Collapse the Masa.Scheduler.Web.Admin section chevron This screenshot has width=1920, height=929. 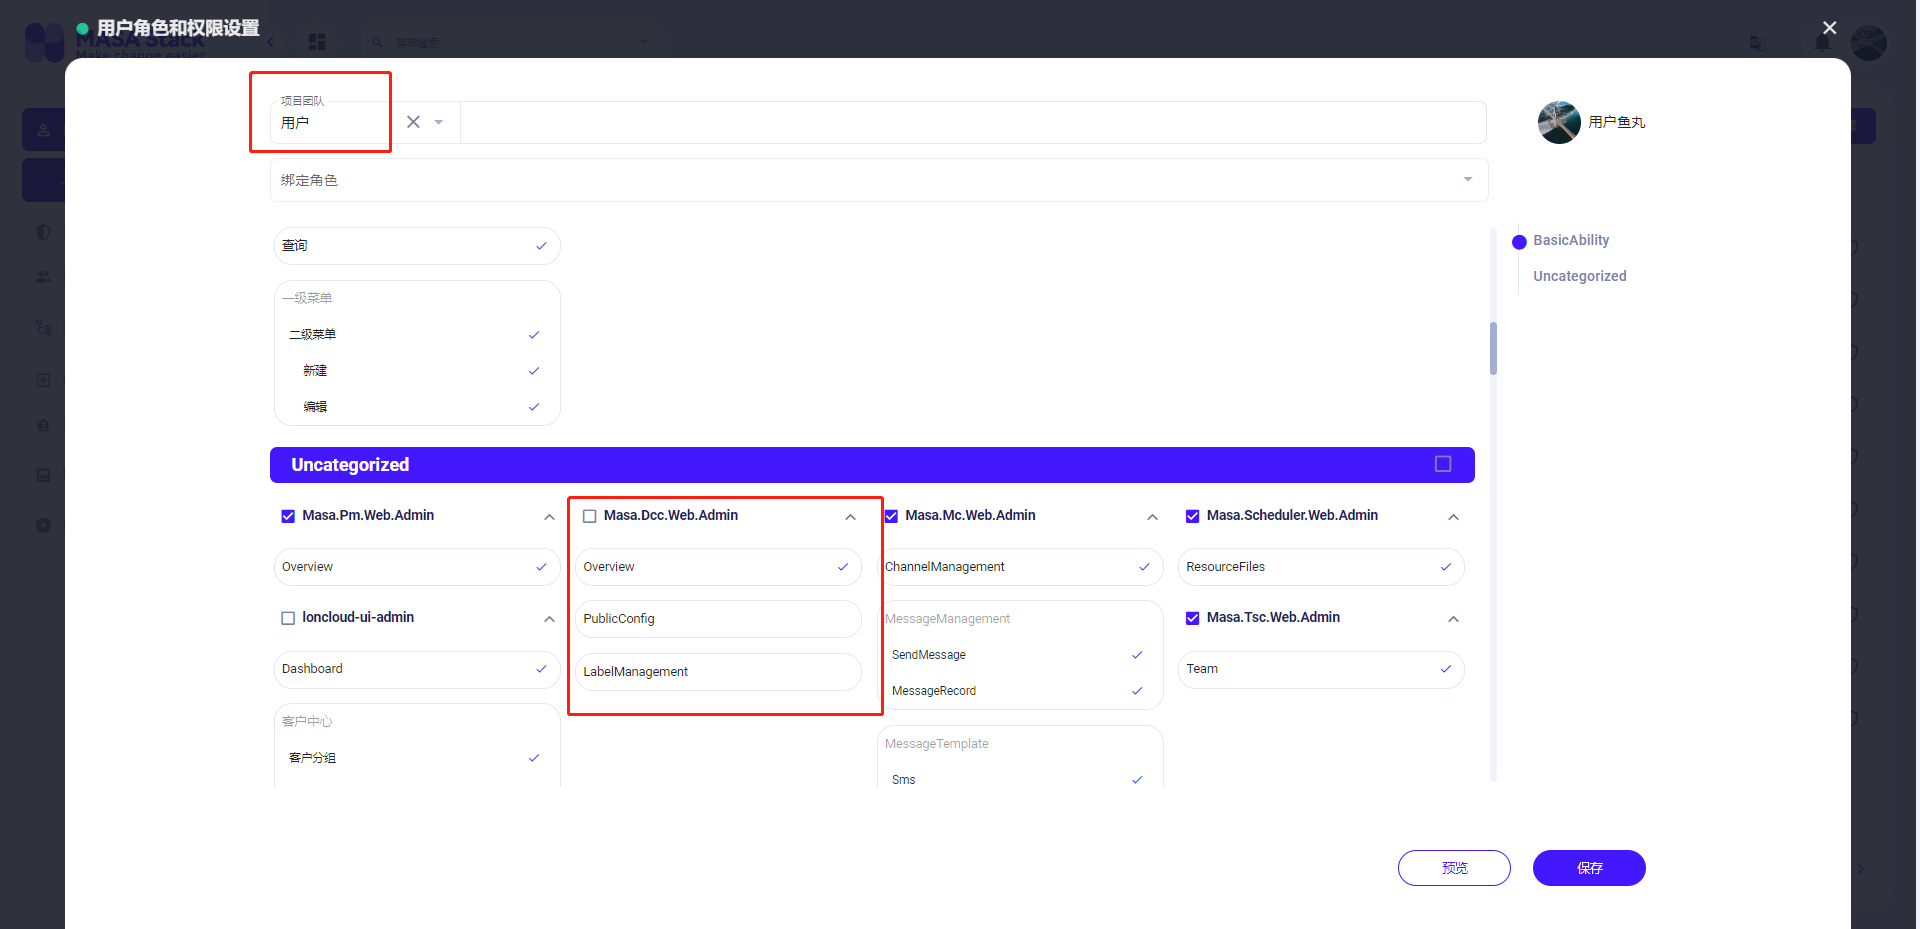point(1453,517)
